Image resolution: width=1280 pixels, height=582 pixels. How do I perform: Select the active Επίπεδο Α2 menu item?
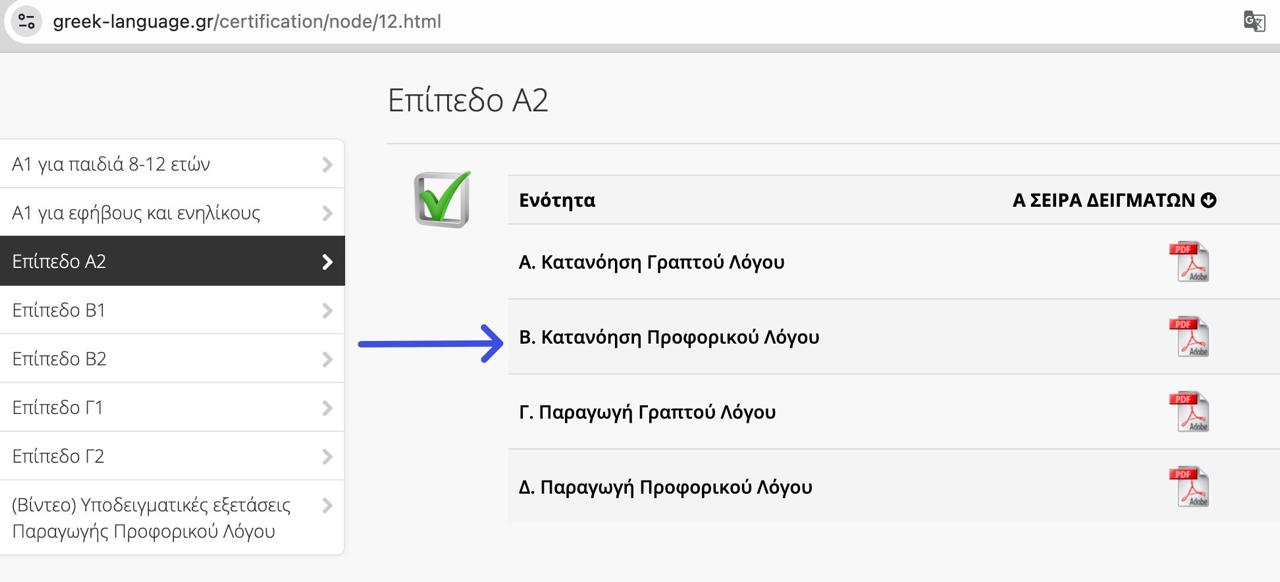coord(59,262)
